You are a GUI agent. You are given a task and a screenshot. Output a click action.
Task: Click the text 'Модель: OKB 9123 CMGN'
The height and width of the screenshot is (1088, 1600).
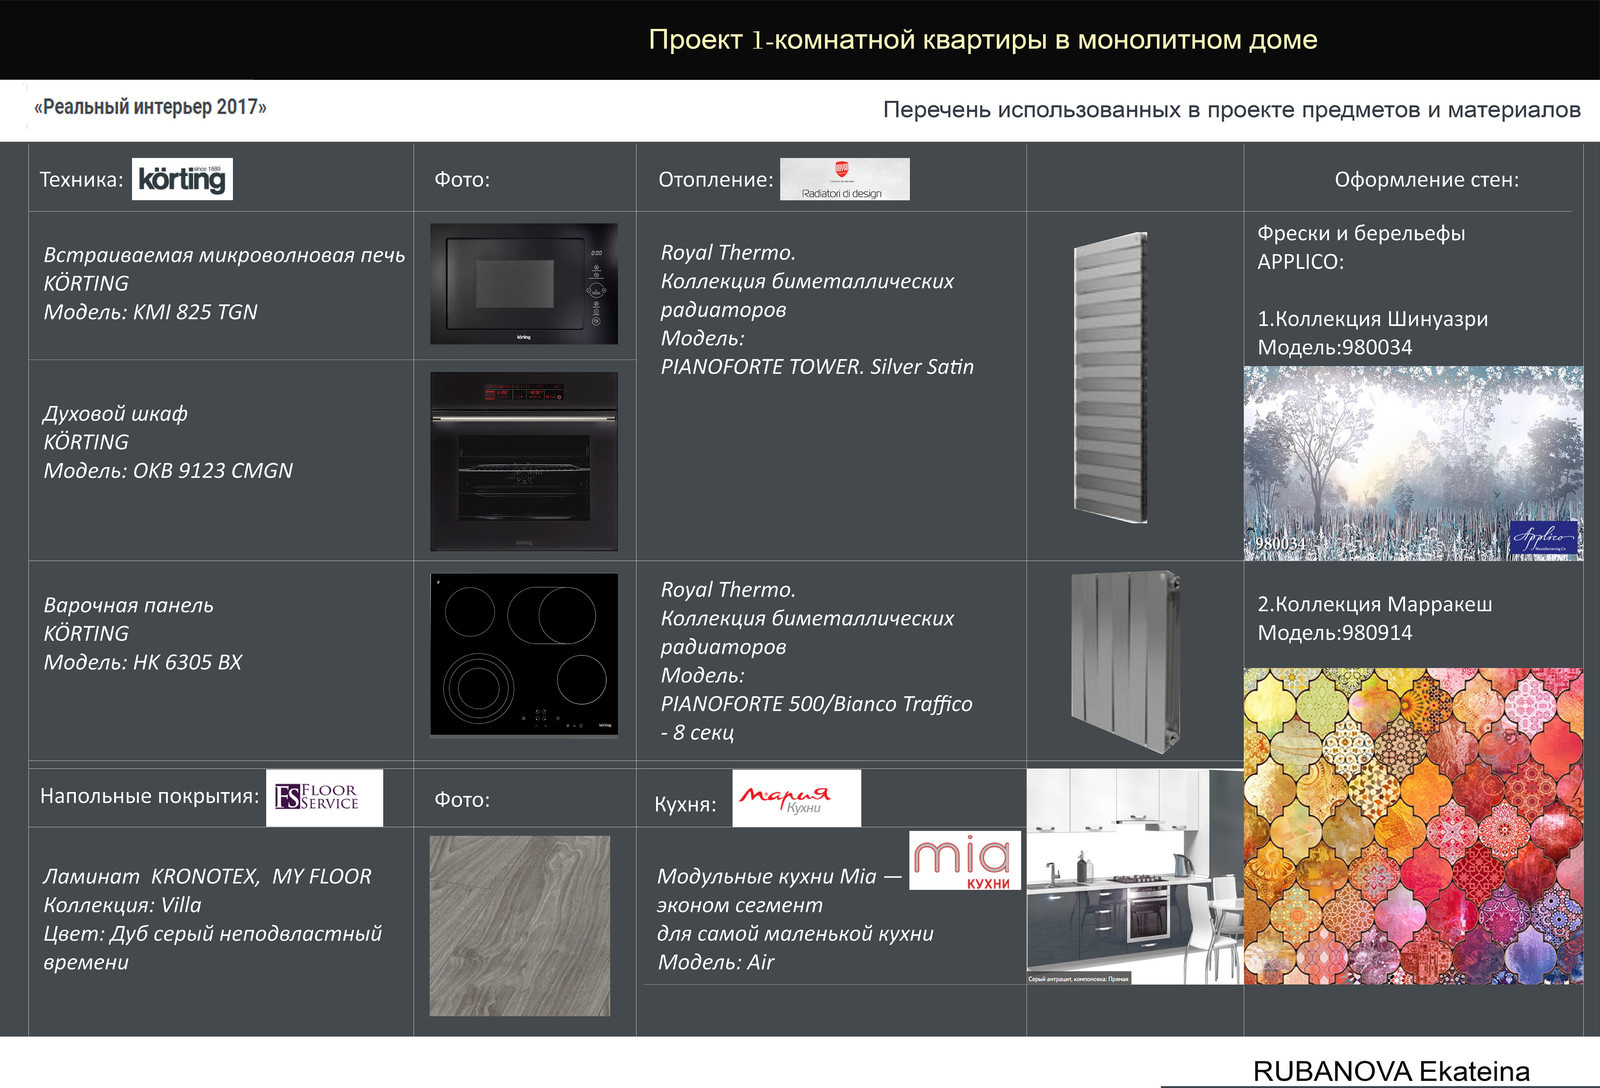[x=168, y=470]
